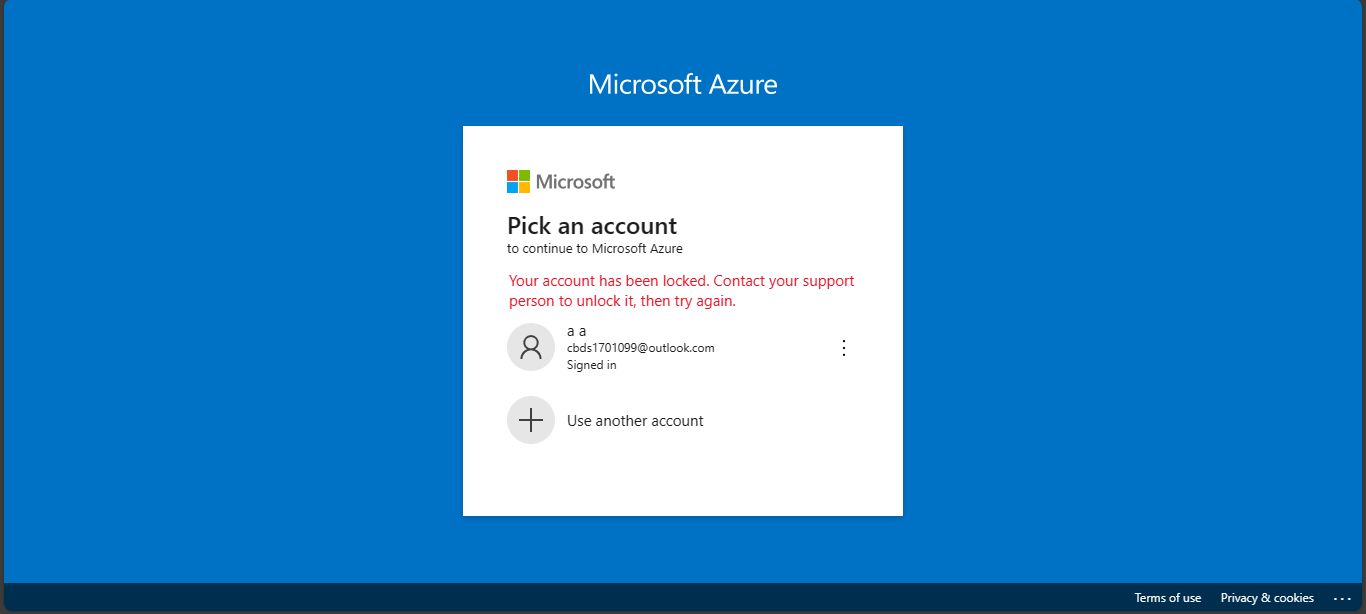
Task: Open the footer ellipsis more options
Action: pos(1342,598)
